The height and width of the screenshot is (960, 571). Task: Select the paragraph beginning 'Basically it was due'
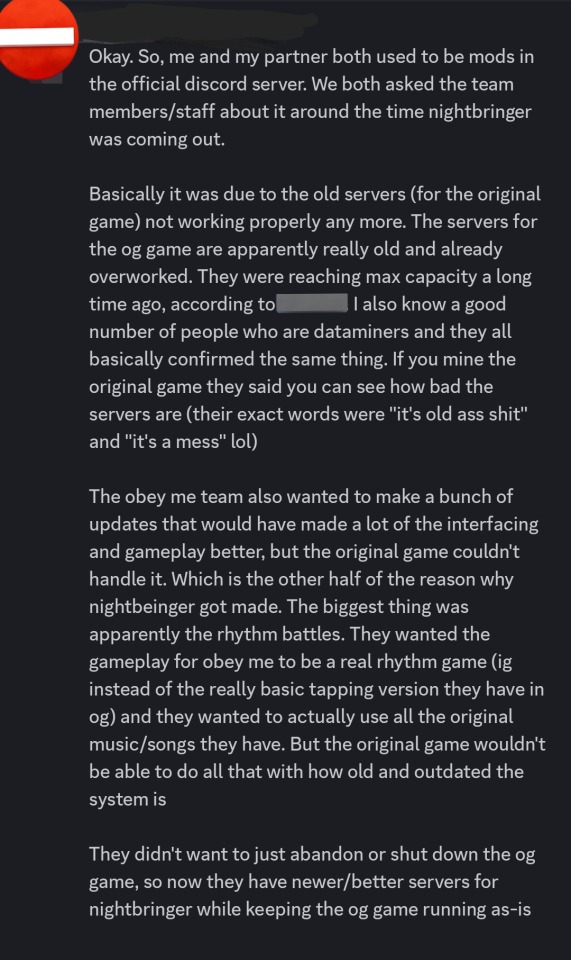(x=315, y=318)
